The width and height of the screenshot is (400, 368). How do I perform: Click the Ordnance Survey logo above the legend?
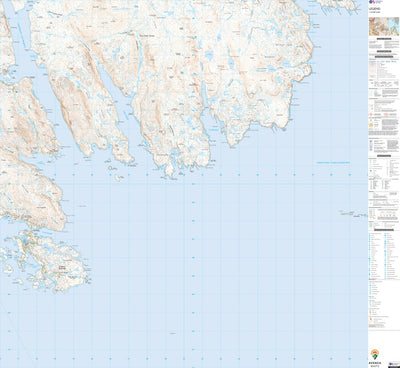pos(376,2)
